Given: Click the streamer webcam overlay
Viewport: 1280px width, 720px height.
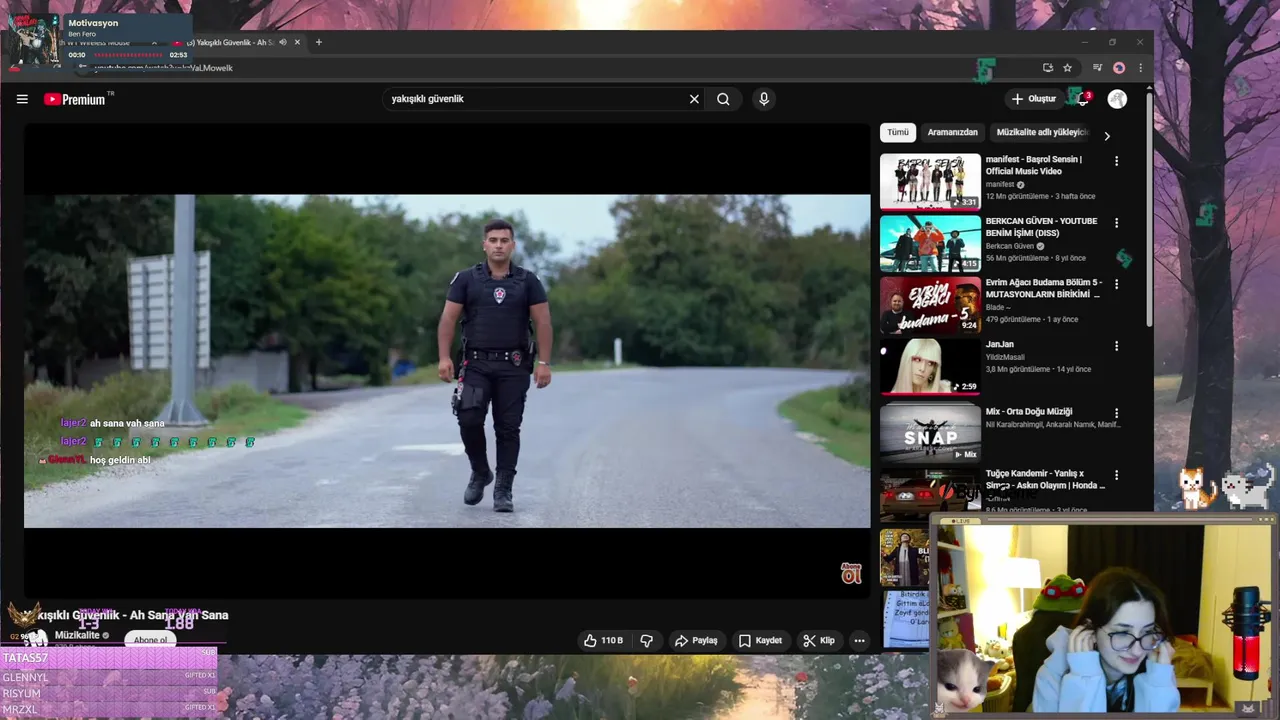Looking at the screenshot, I should (x=1104, y=617).
